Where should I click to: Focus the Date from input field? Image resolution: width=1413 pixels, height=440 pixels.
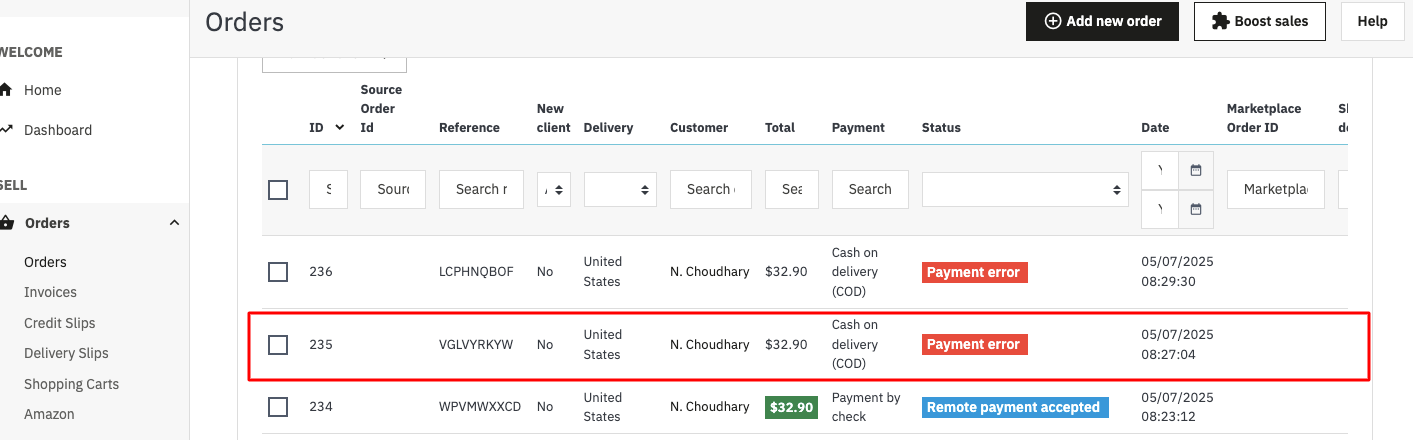[1160, 170]
